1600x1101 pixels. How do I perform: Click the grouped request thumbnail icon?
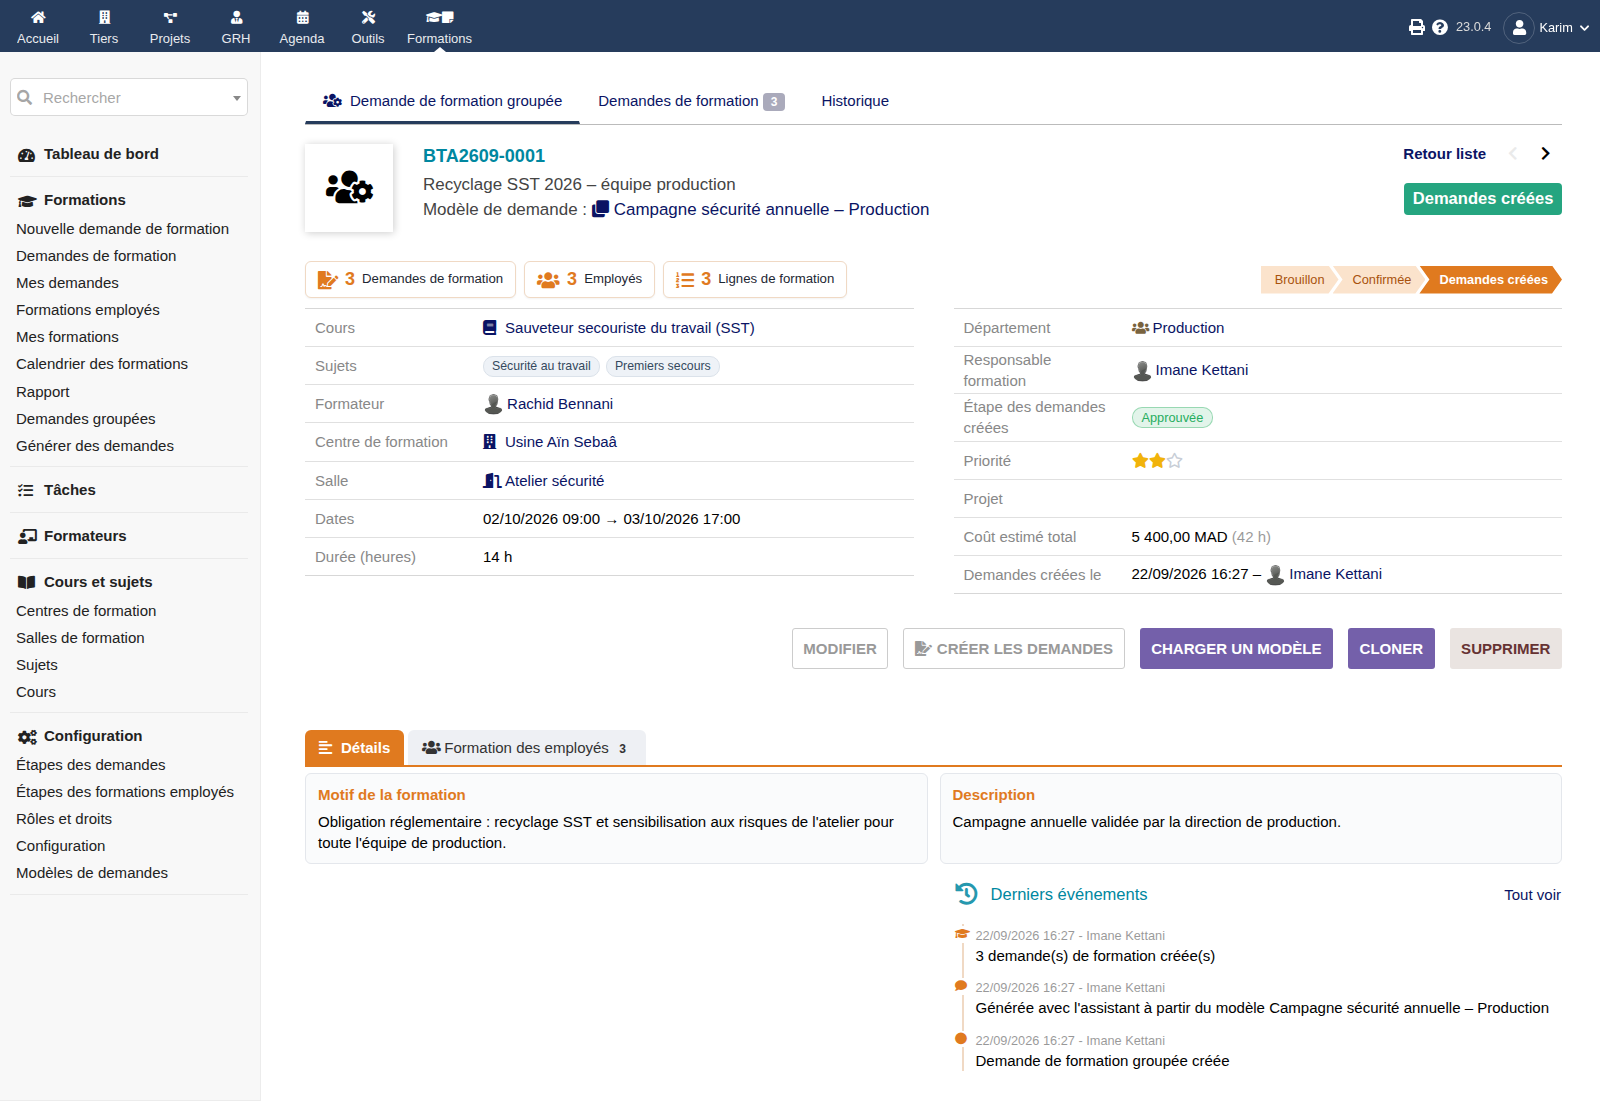click(x=349, y=188)
